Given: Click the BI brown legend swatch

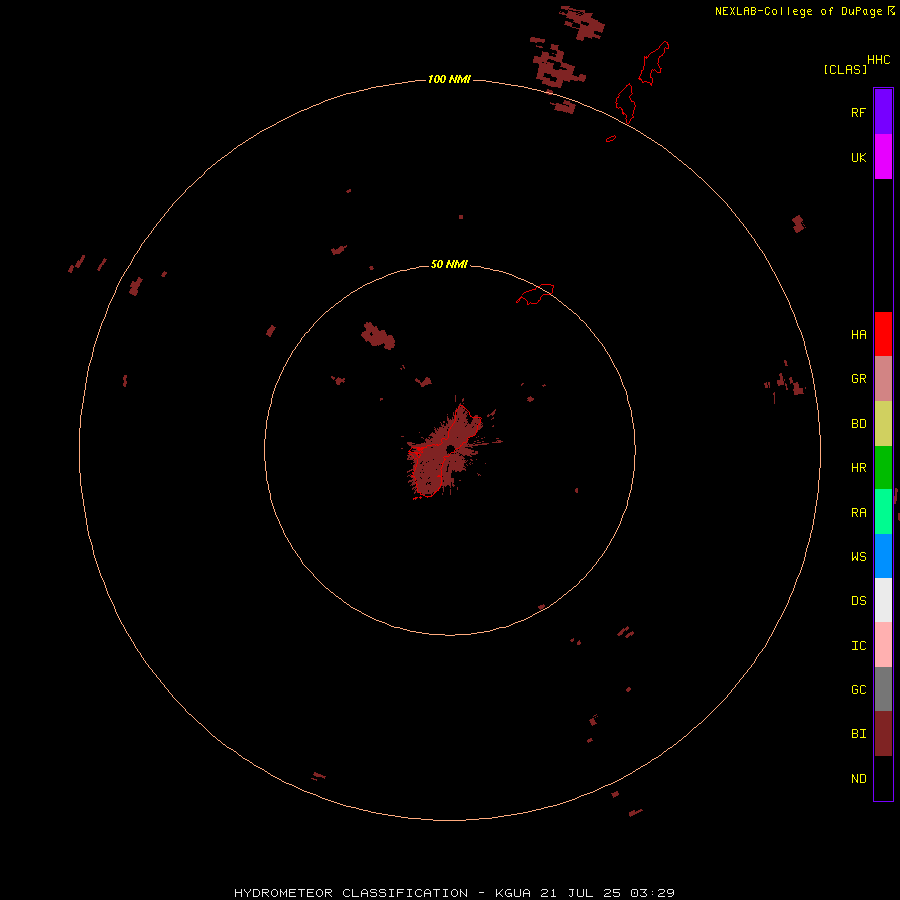Looking at the screenshot, I should click(x=883, y=734).
